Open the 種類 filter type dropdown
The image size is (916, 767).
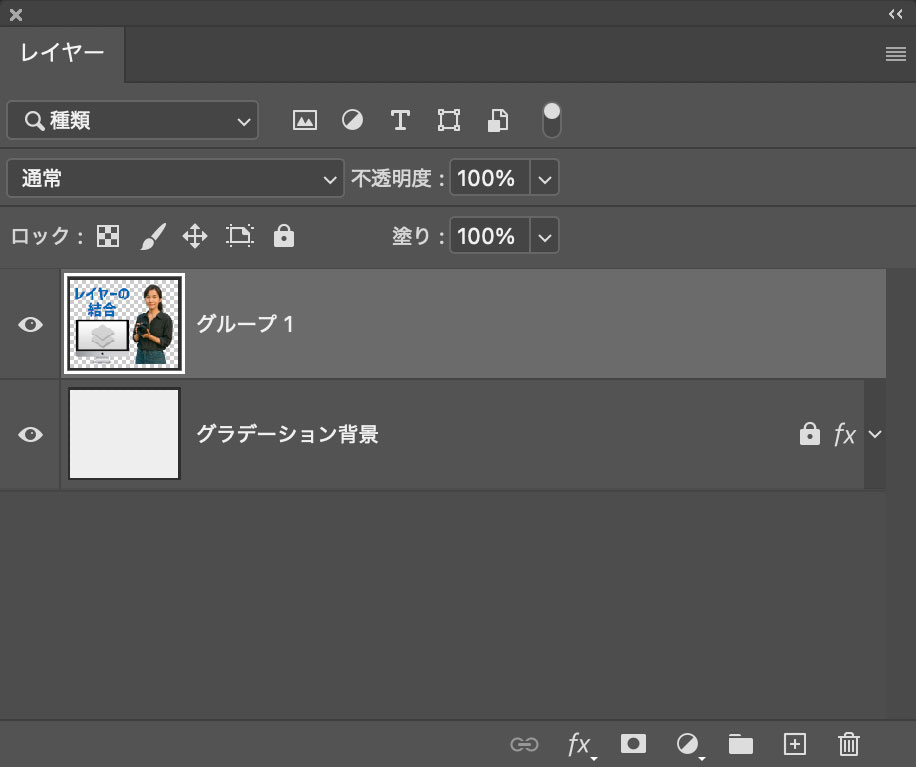[133, 120]
